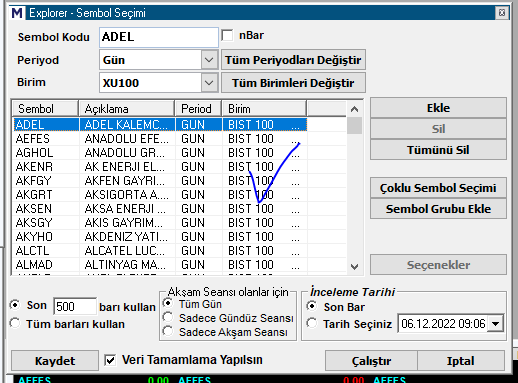Click Sembol Grubu Ekle button
This screenshot has height=383, width=518.
pyautogui.click(x=438, y=209)
